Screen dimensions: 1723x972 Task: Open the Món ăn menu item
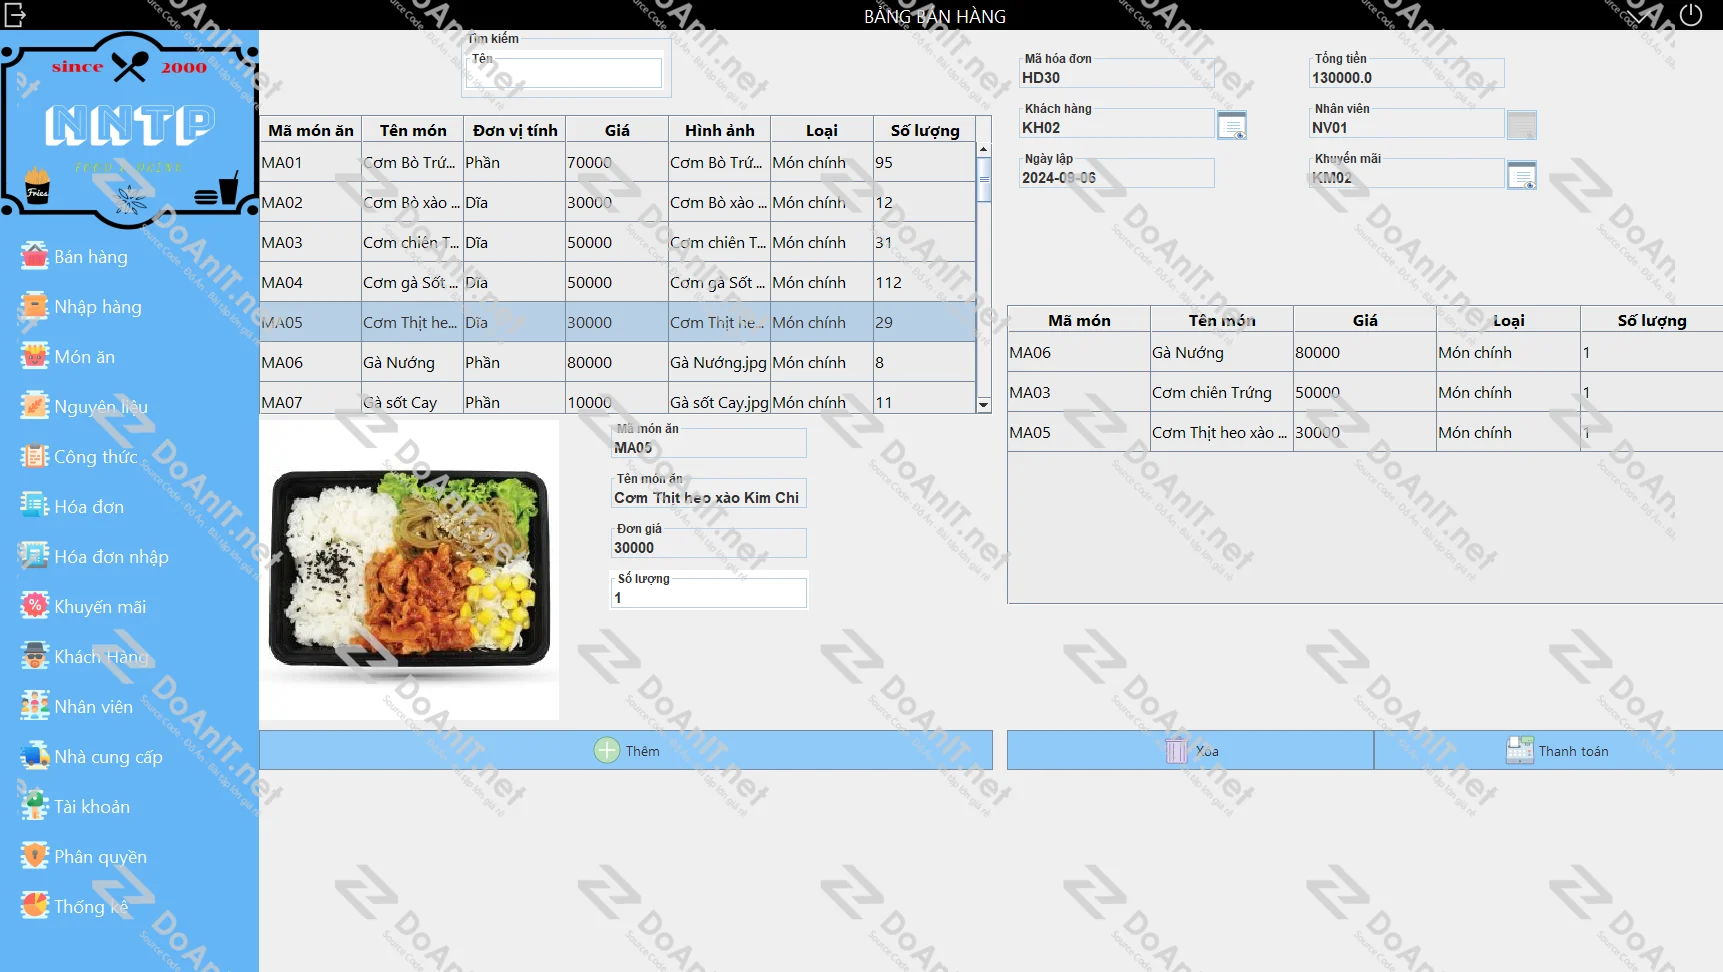[x=84, y=357]
